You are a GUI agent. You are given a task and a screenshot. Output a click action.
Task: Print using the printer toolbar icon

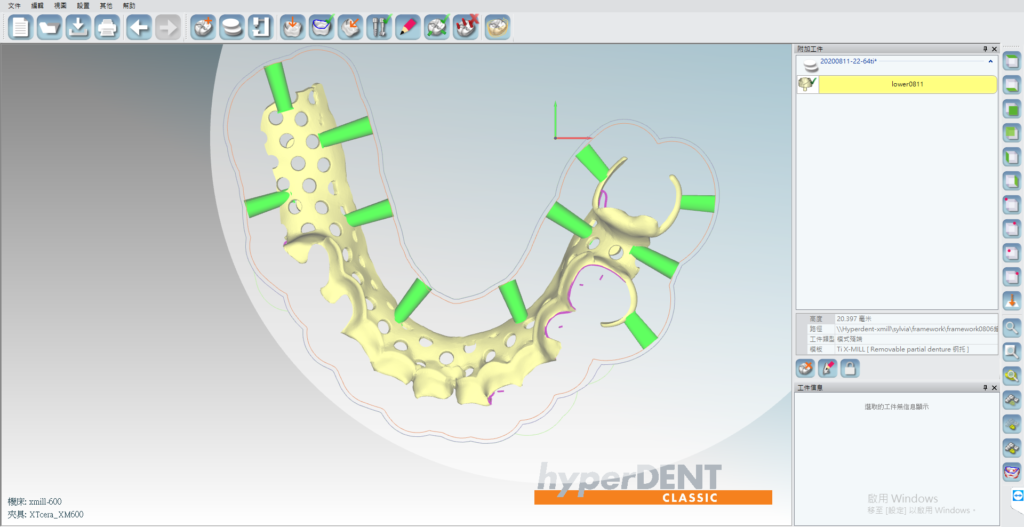(106, 27)
